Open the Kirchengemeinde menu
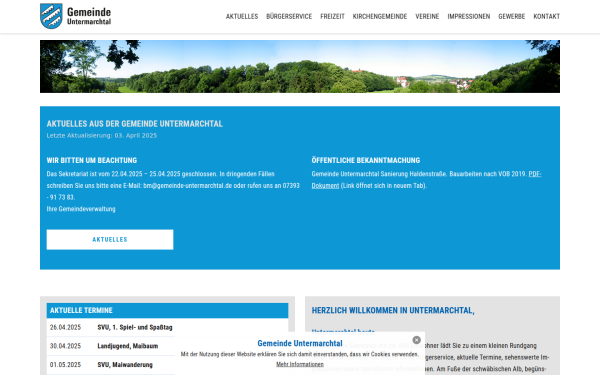The width and height of the screenshot is (600, 375). pos(380,16)
